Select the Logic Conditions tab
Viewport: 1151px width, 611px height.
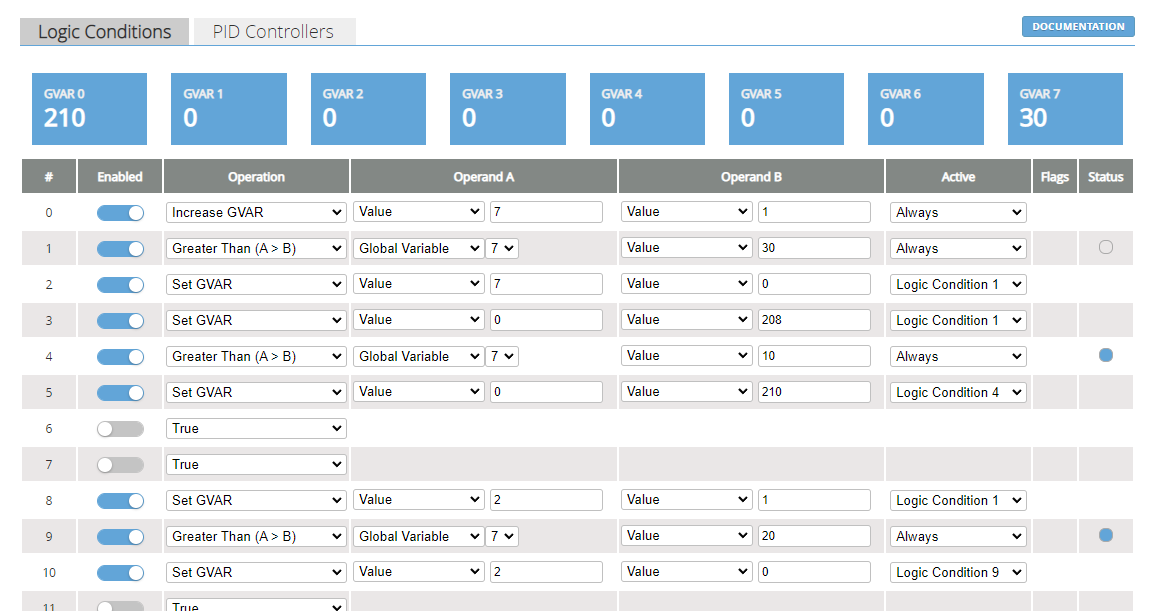click(103, 31)
